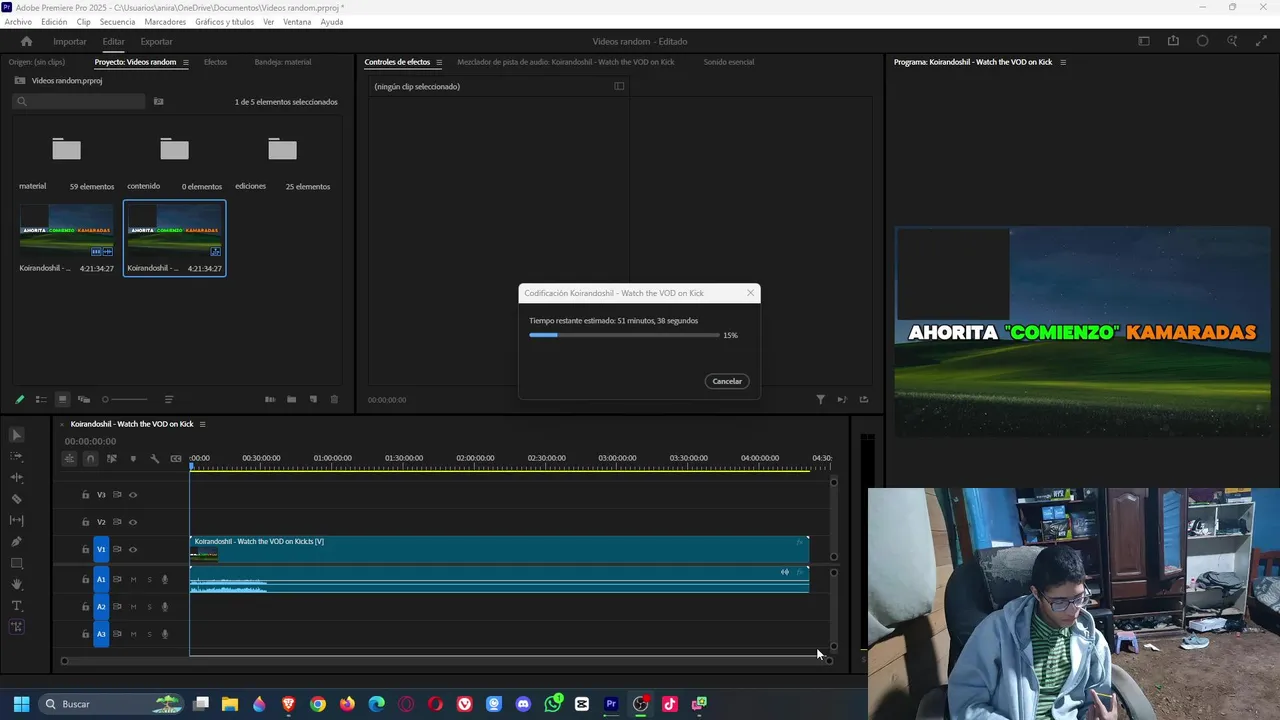Select the Ripple Edit tool
The image size is (1280, 720).
(x=17, y=477)
